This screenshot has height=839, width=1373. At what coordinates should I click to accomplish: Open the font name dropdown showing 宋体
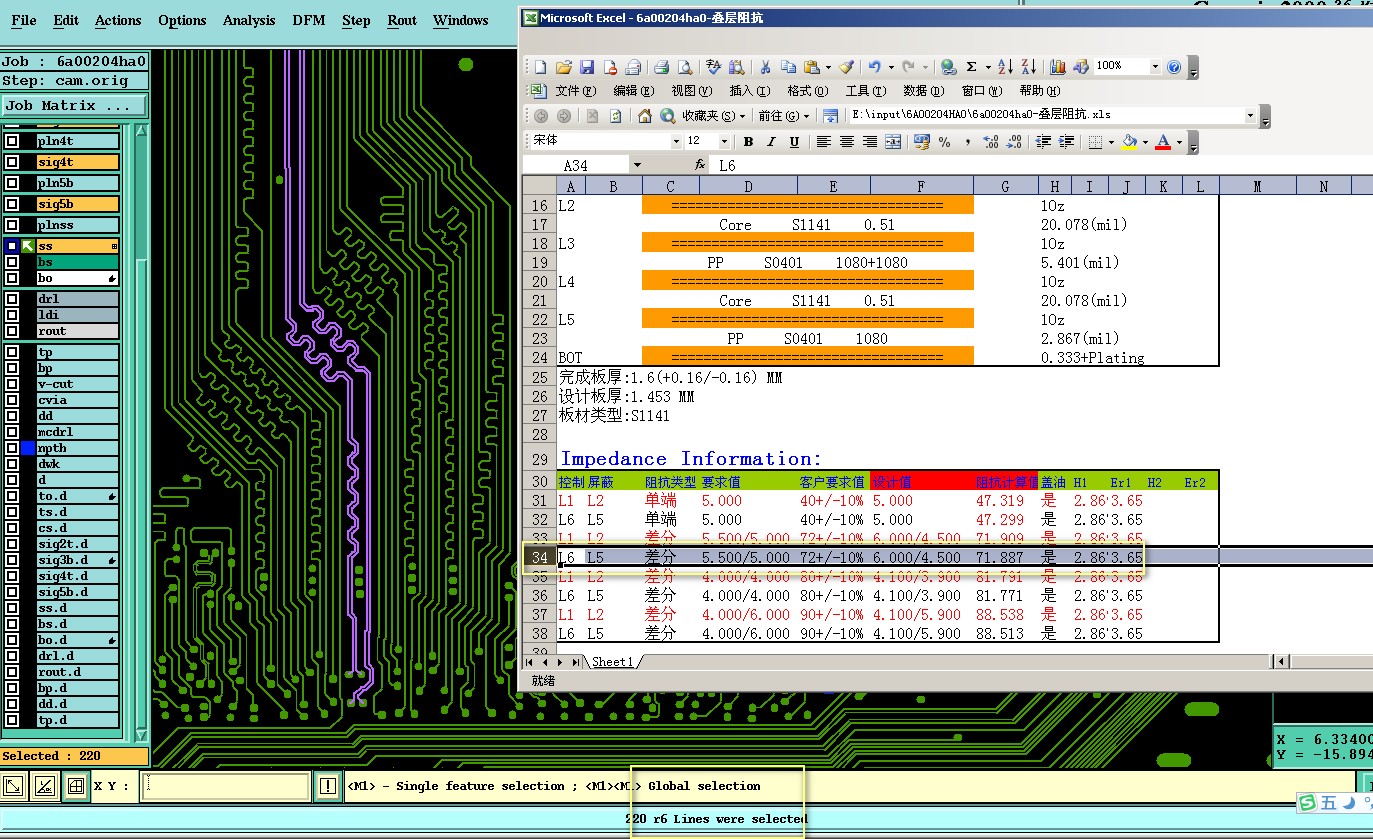(674, 142)
